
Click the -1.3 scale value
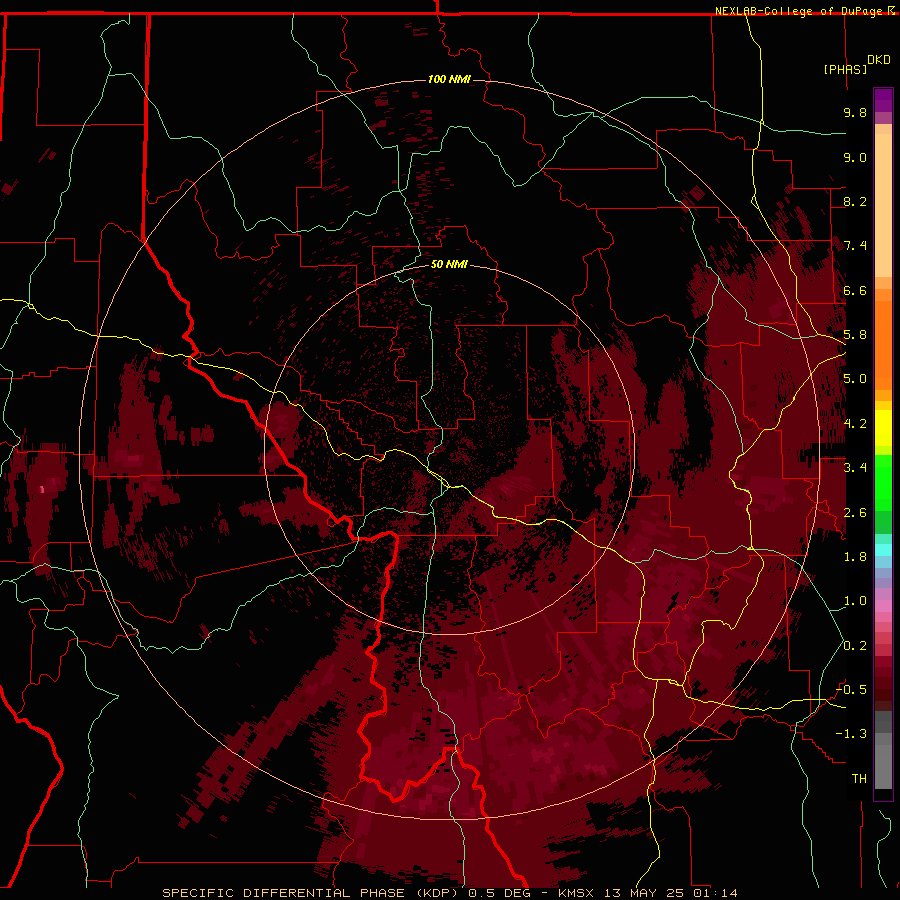click(851, 734)
